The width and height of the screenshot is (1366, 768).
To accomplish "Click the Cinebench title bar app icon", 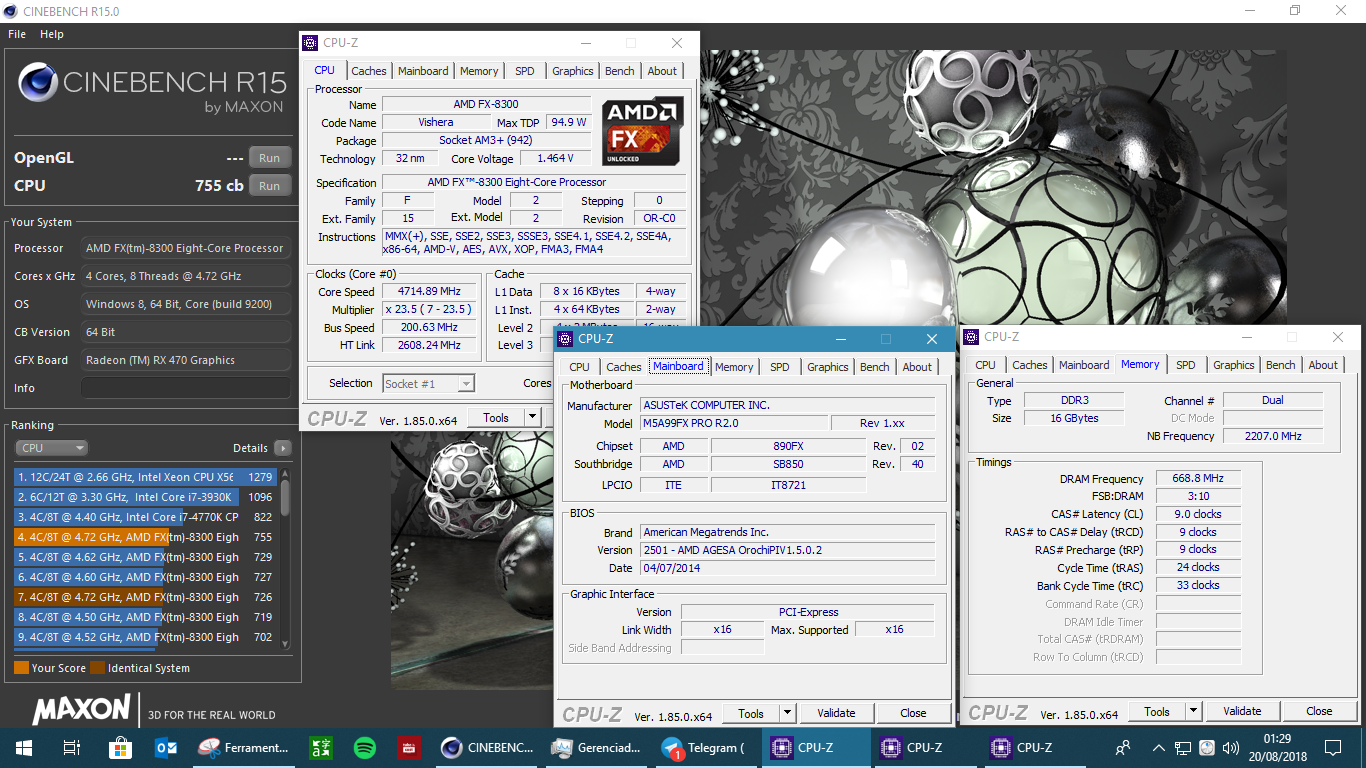I will (x=11, y=11).
